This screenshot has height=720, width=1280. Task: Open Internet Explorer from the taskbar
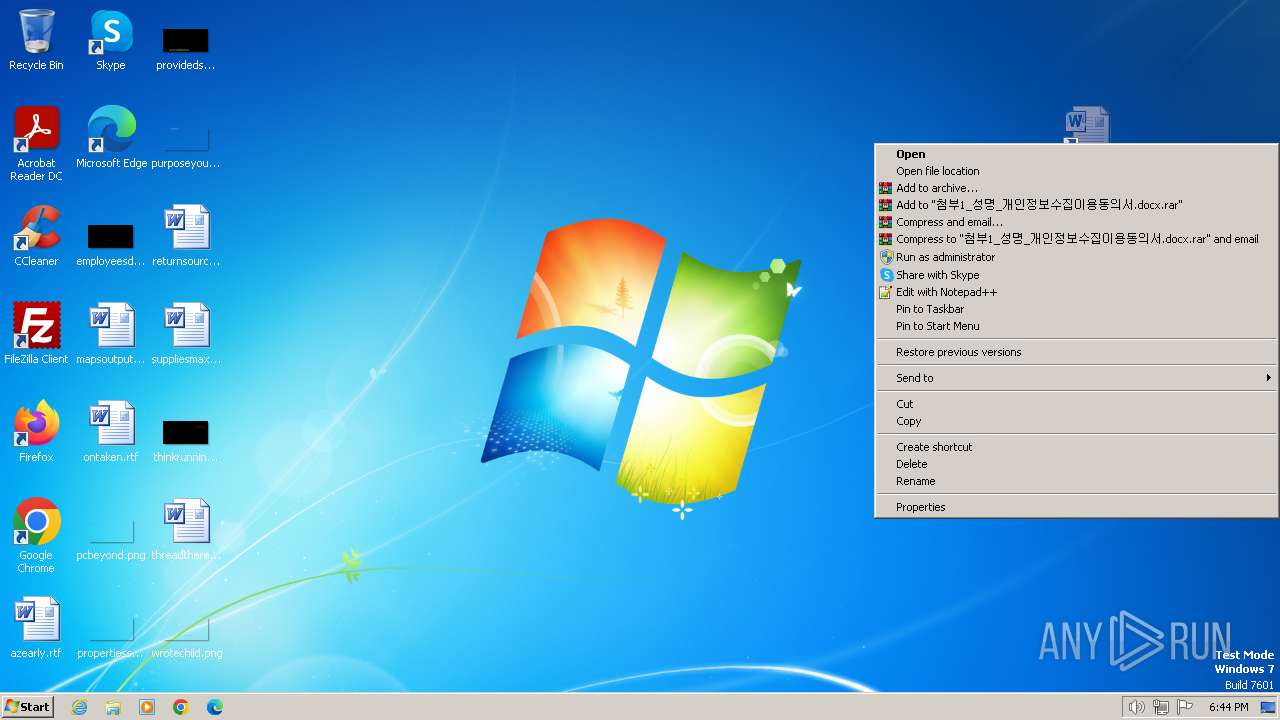[x=79, y=707]
